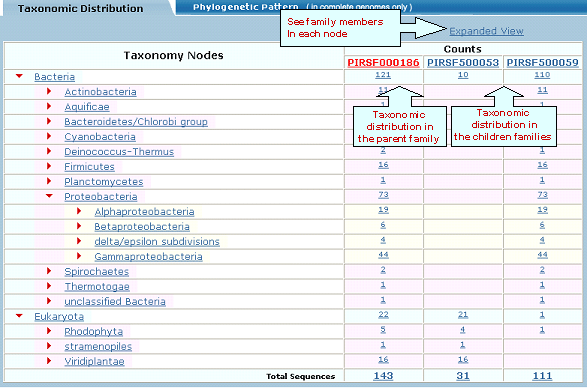This screenshot has height=389, width=588.
Task: Collapse the Bacteria node arrow
Action: point(19,76)
